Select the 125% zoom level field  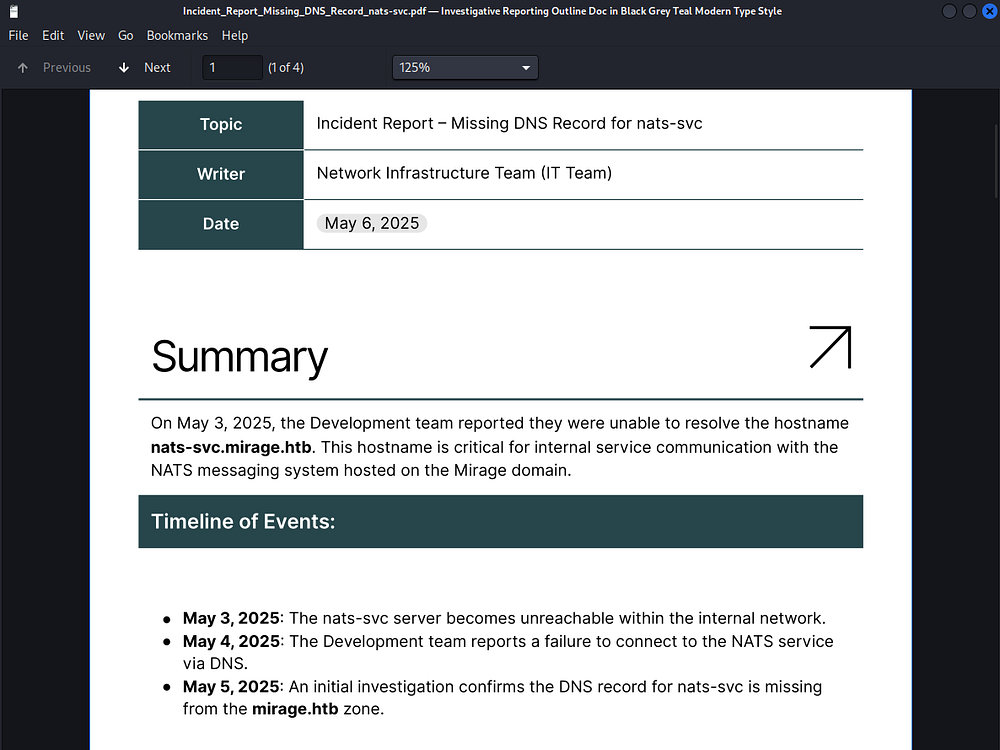[x=465, y=68]
